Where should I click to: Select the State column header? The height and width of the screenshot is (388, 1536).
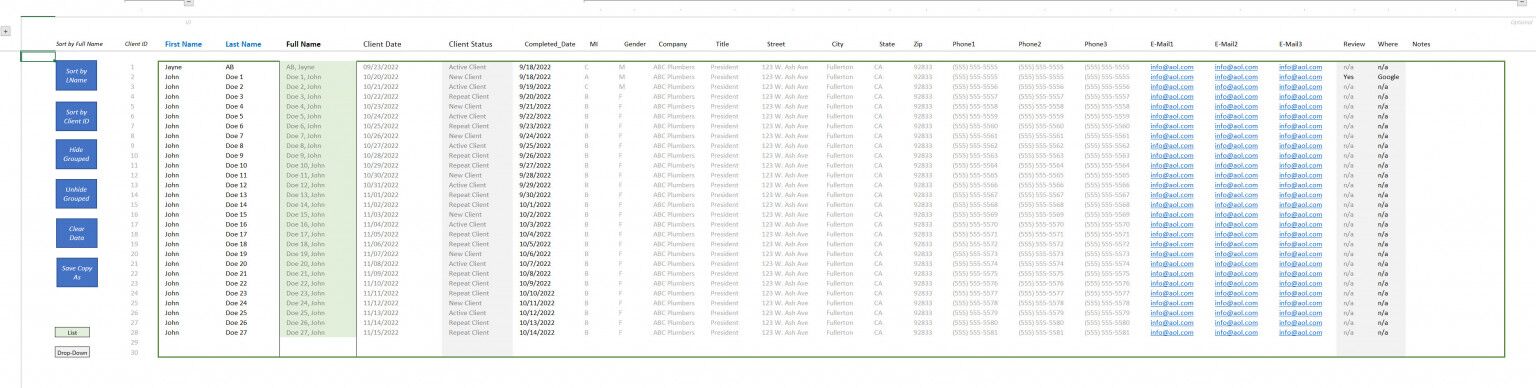pyautogui.click(x=887, y=44)
